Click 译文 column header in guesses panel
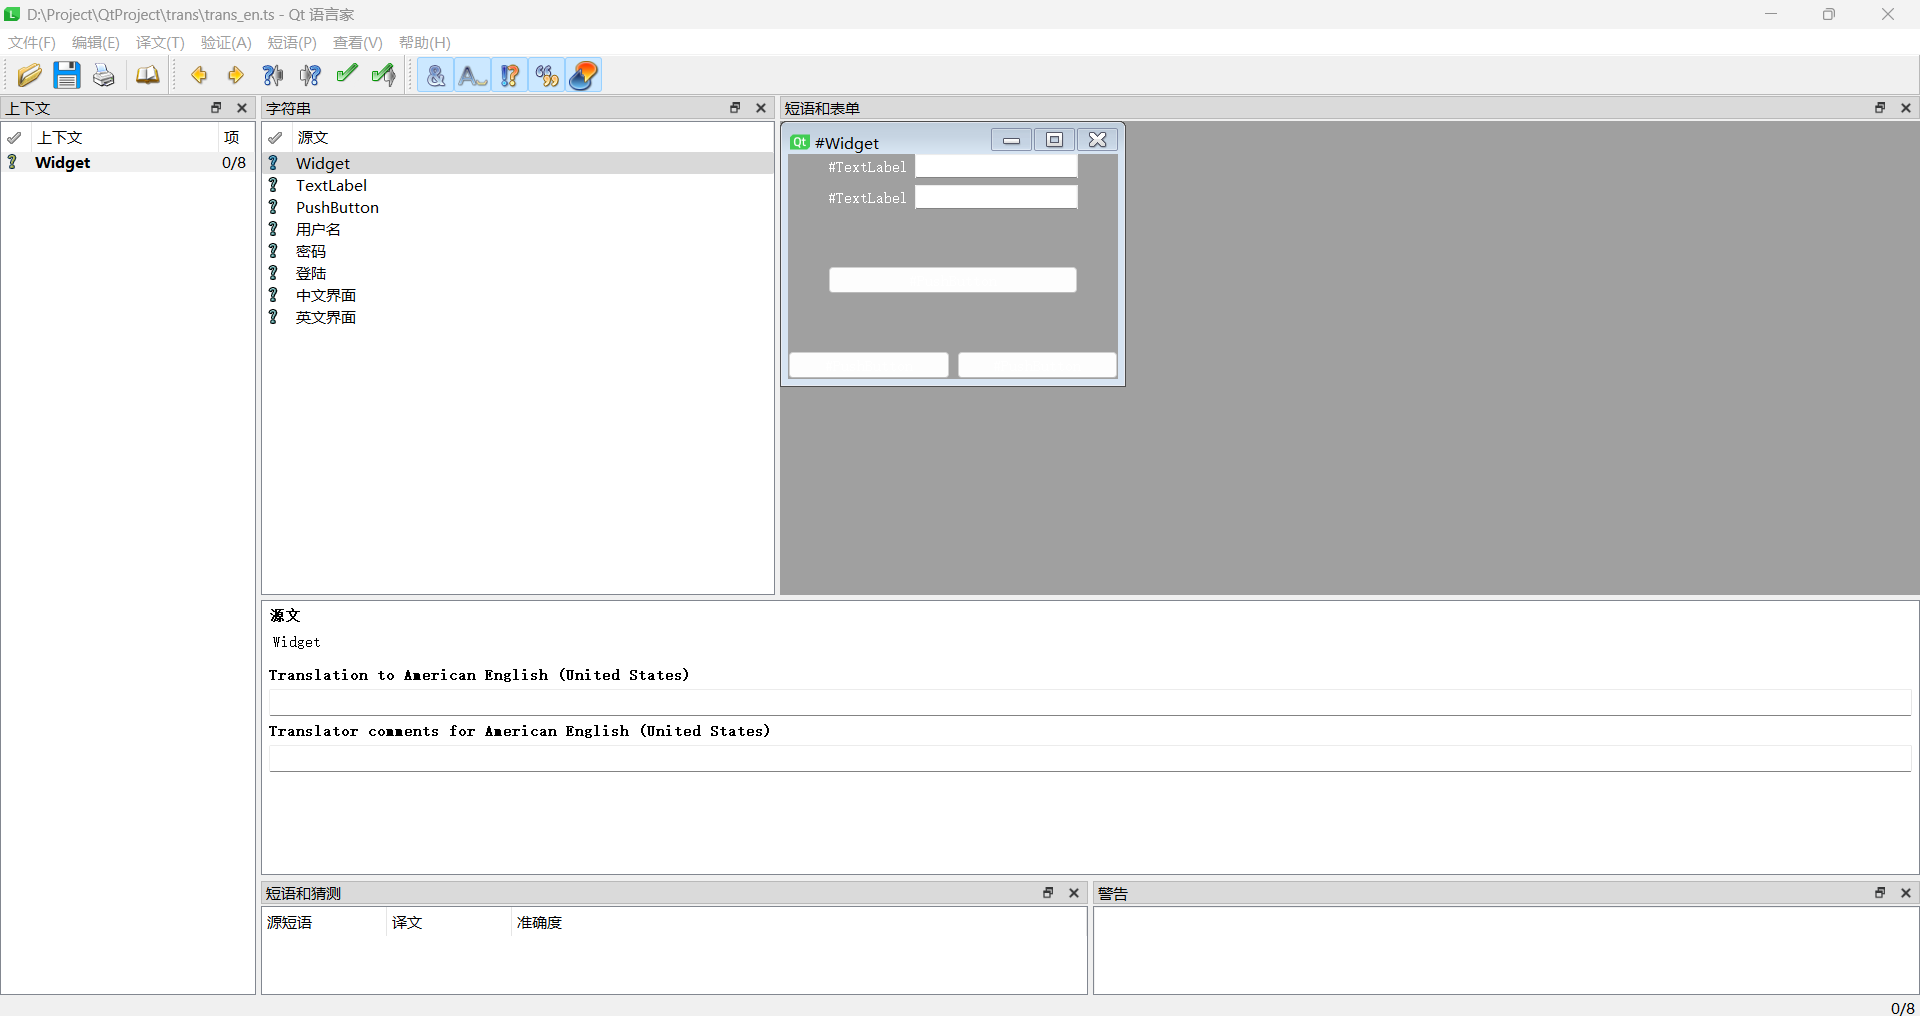The height and width of the screenshot is (1016, 1920). pos(449,922)
